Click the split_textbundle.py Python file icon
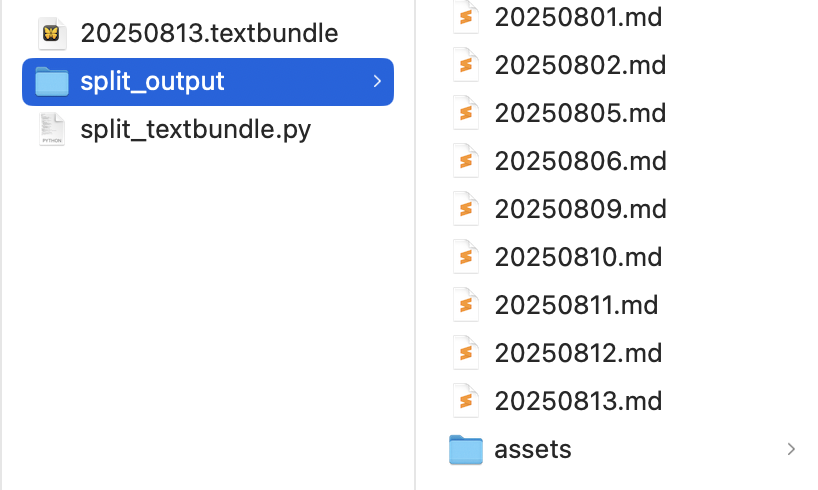The image size is (818, 490). [52, 129]
